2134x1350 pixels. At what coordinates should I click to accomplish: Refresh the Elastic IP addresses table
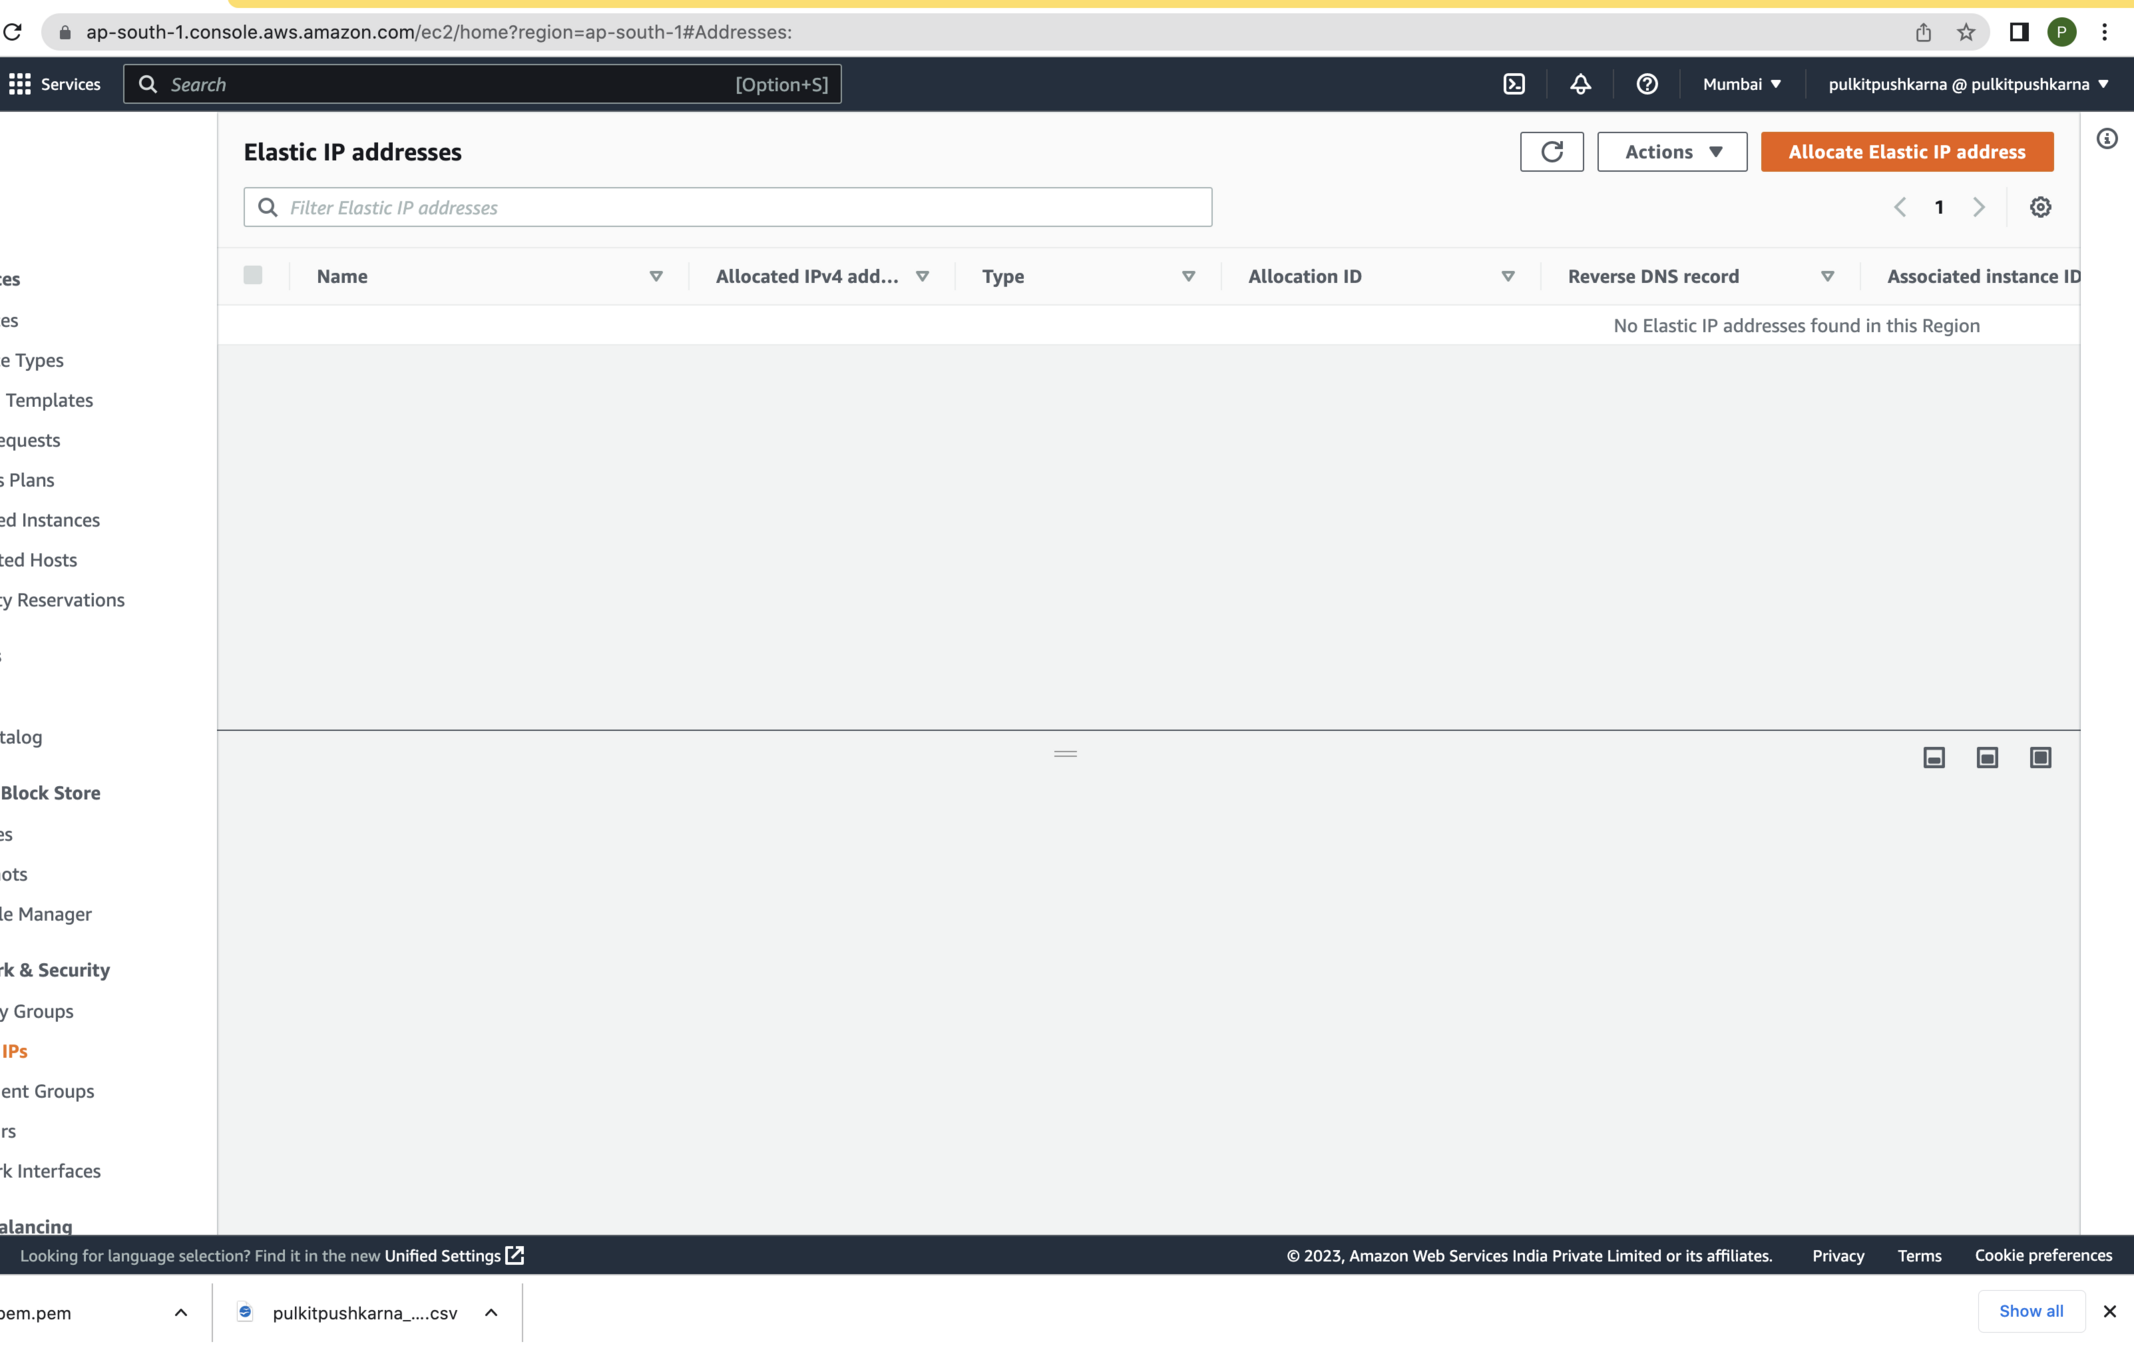[1551, 152]
